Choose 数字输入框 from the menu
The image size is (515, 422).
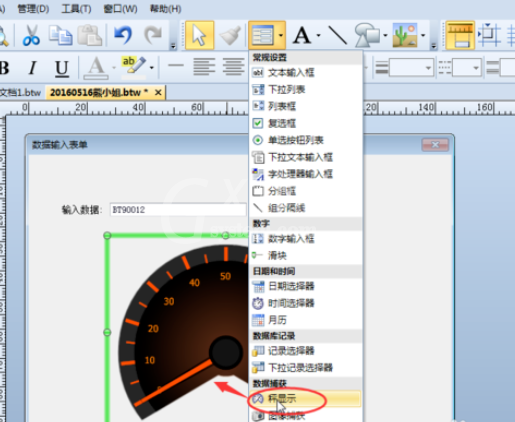[x=305, y=238]
